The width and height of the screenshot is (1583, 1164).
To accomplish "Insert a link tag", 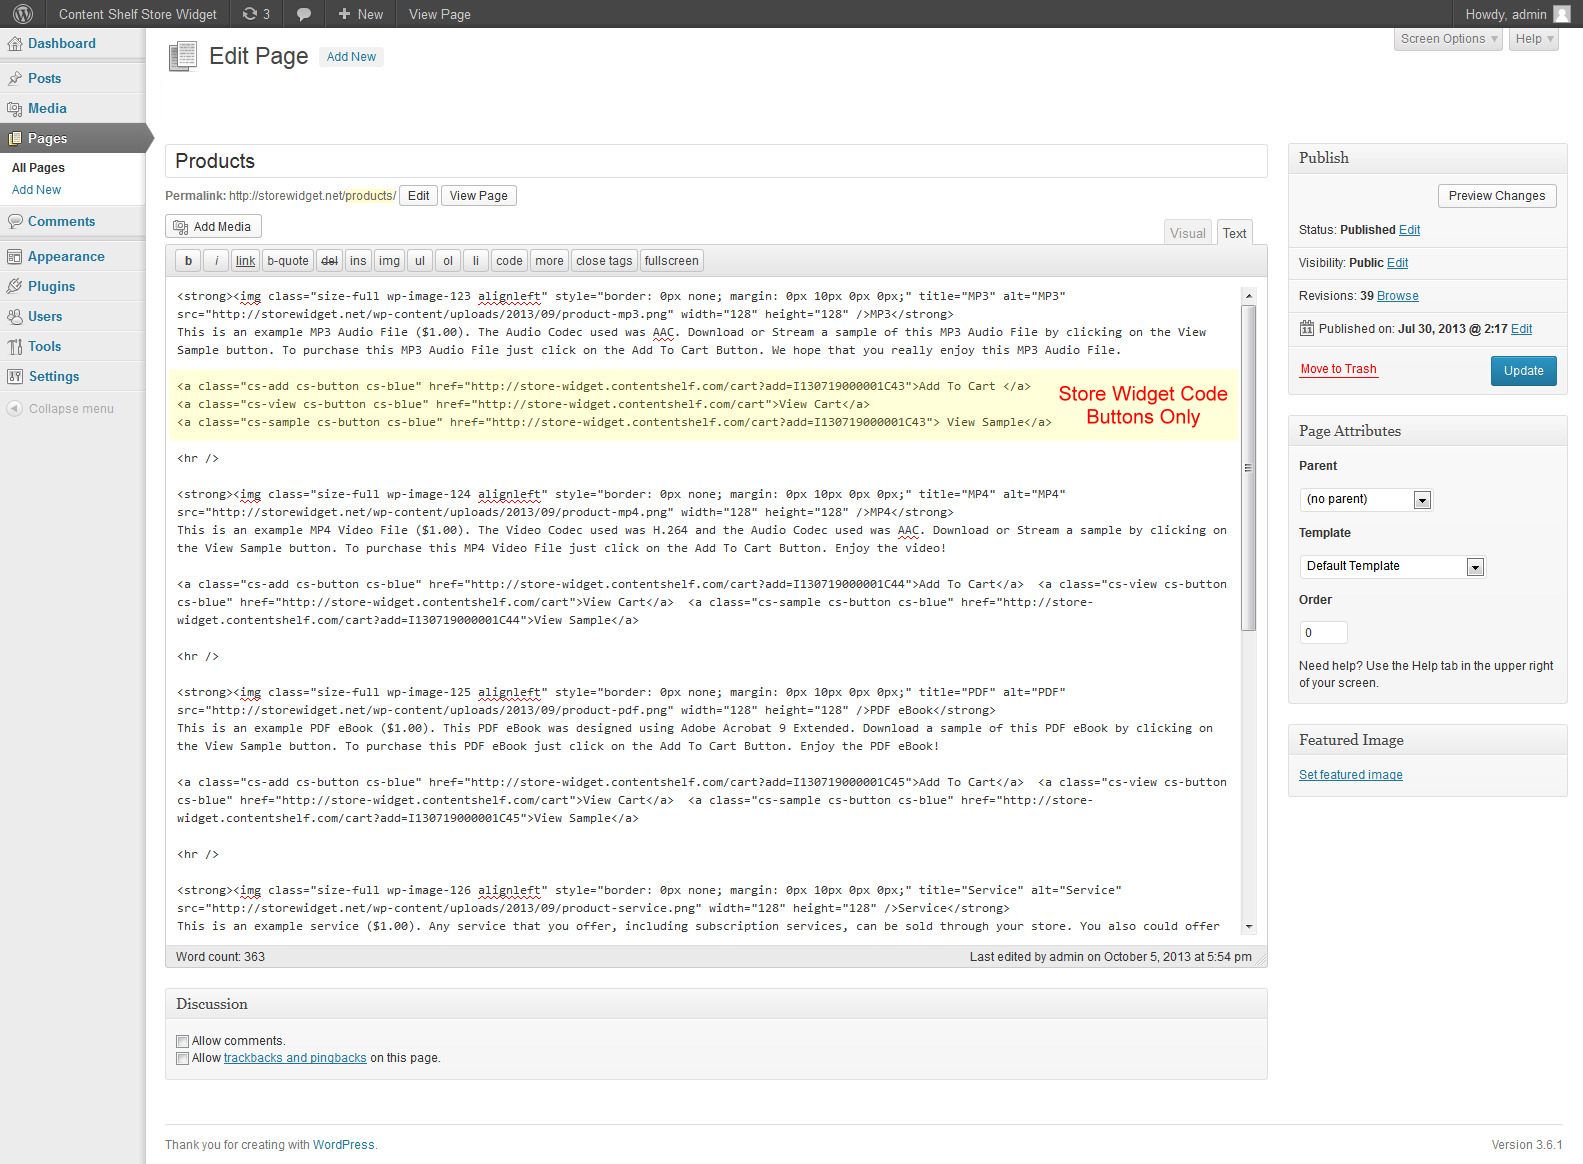I will pyautogui.click(x=246, y=261).
